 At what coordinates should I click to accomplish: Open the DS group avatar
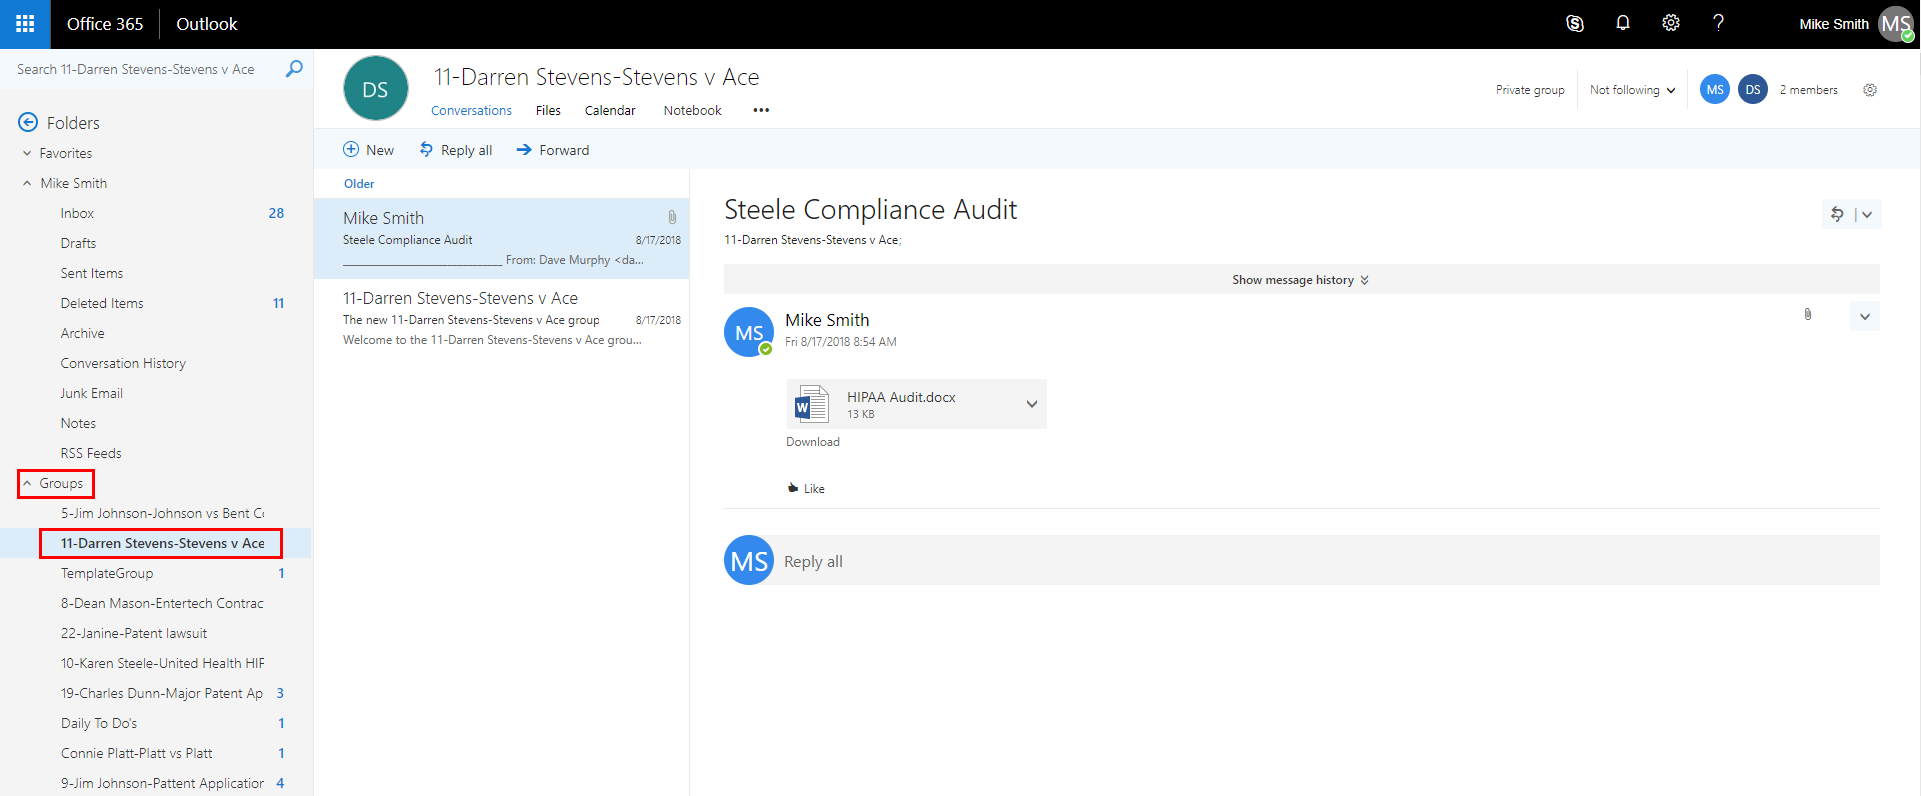click(375, 89)
